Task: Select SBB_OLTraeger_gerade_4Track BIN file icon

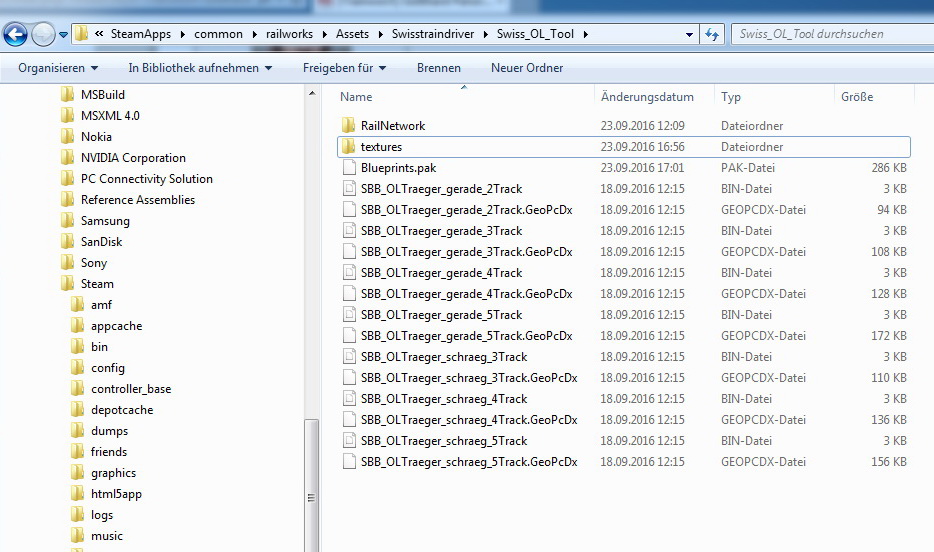Action: click(x=349, y=273)
